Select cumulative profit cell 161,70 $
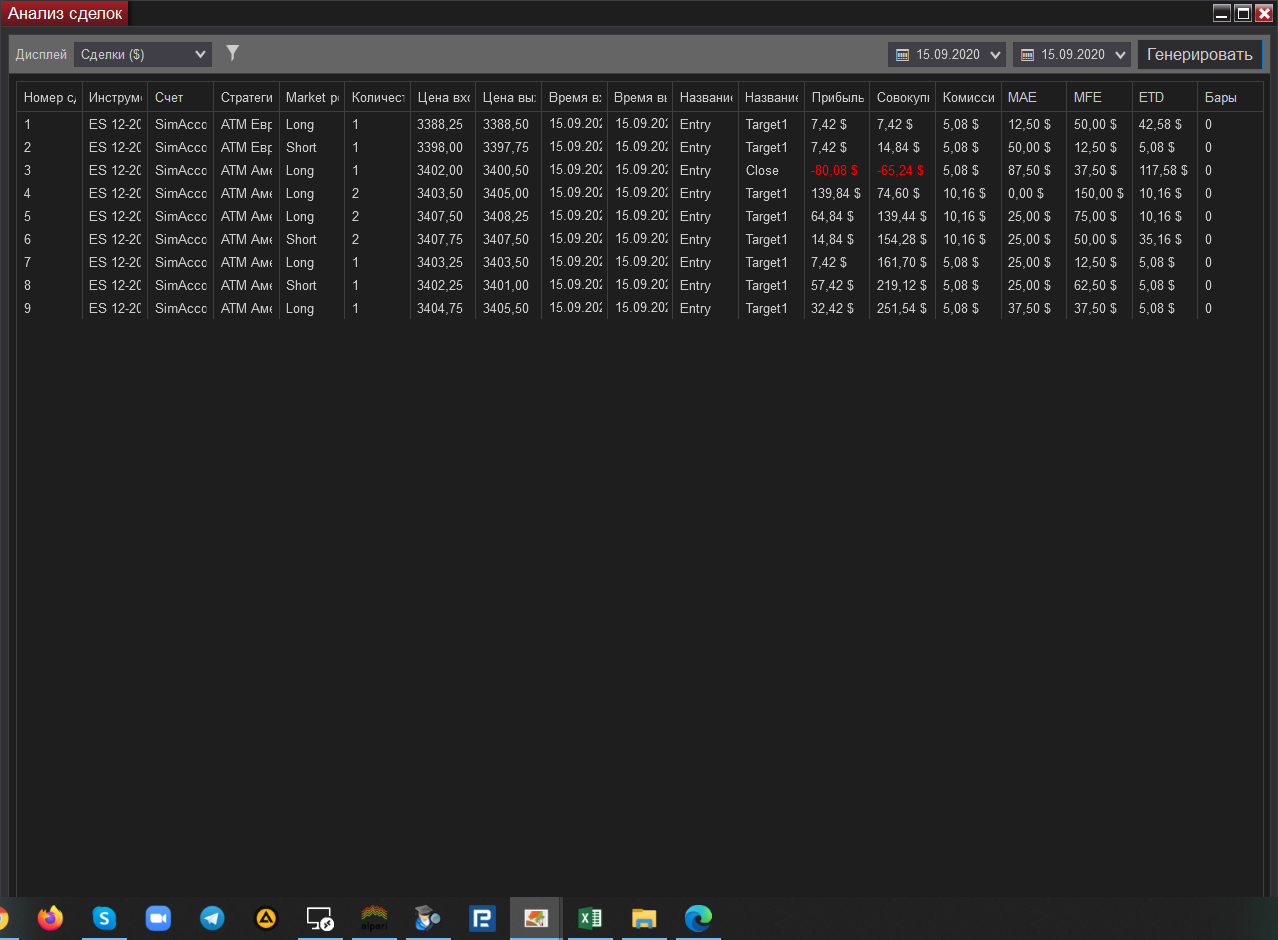This screenshot has height=940, width=1278. coord(903,262)
